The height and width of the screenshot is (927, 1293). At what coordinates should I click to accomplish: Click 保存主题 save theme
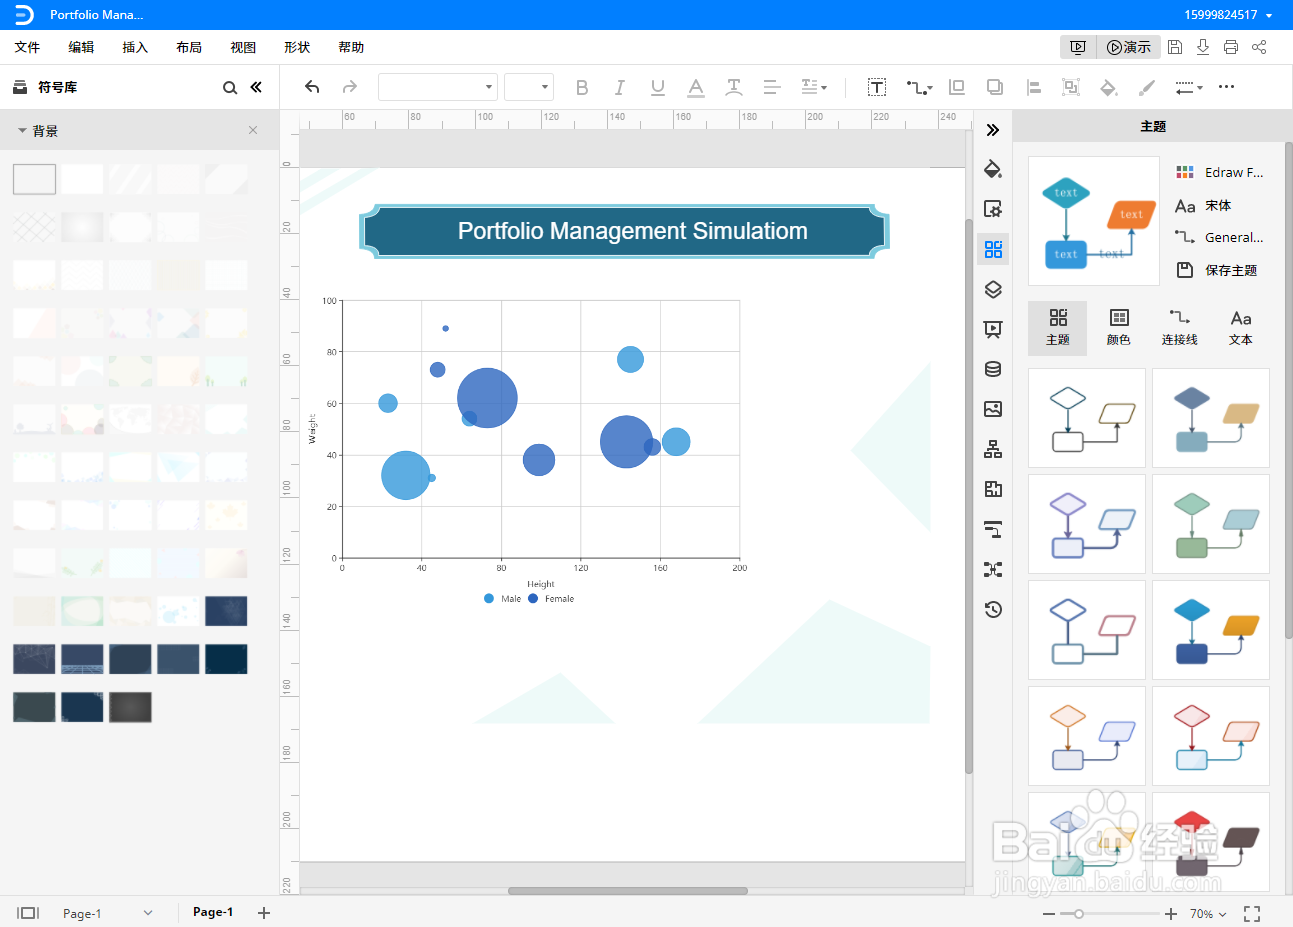click(1216, 270)
